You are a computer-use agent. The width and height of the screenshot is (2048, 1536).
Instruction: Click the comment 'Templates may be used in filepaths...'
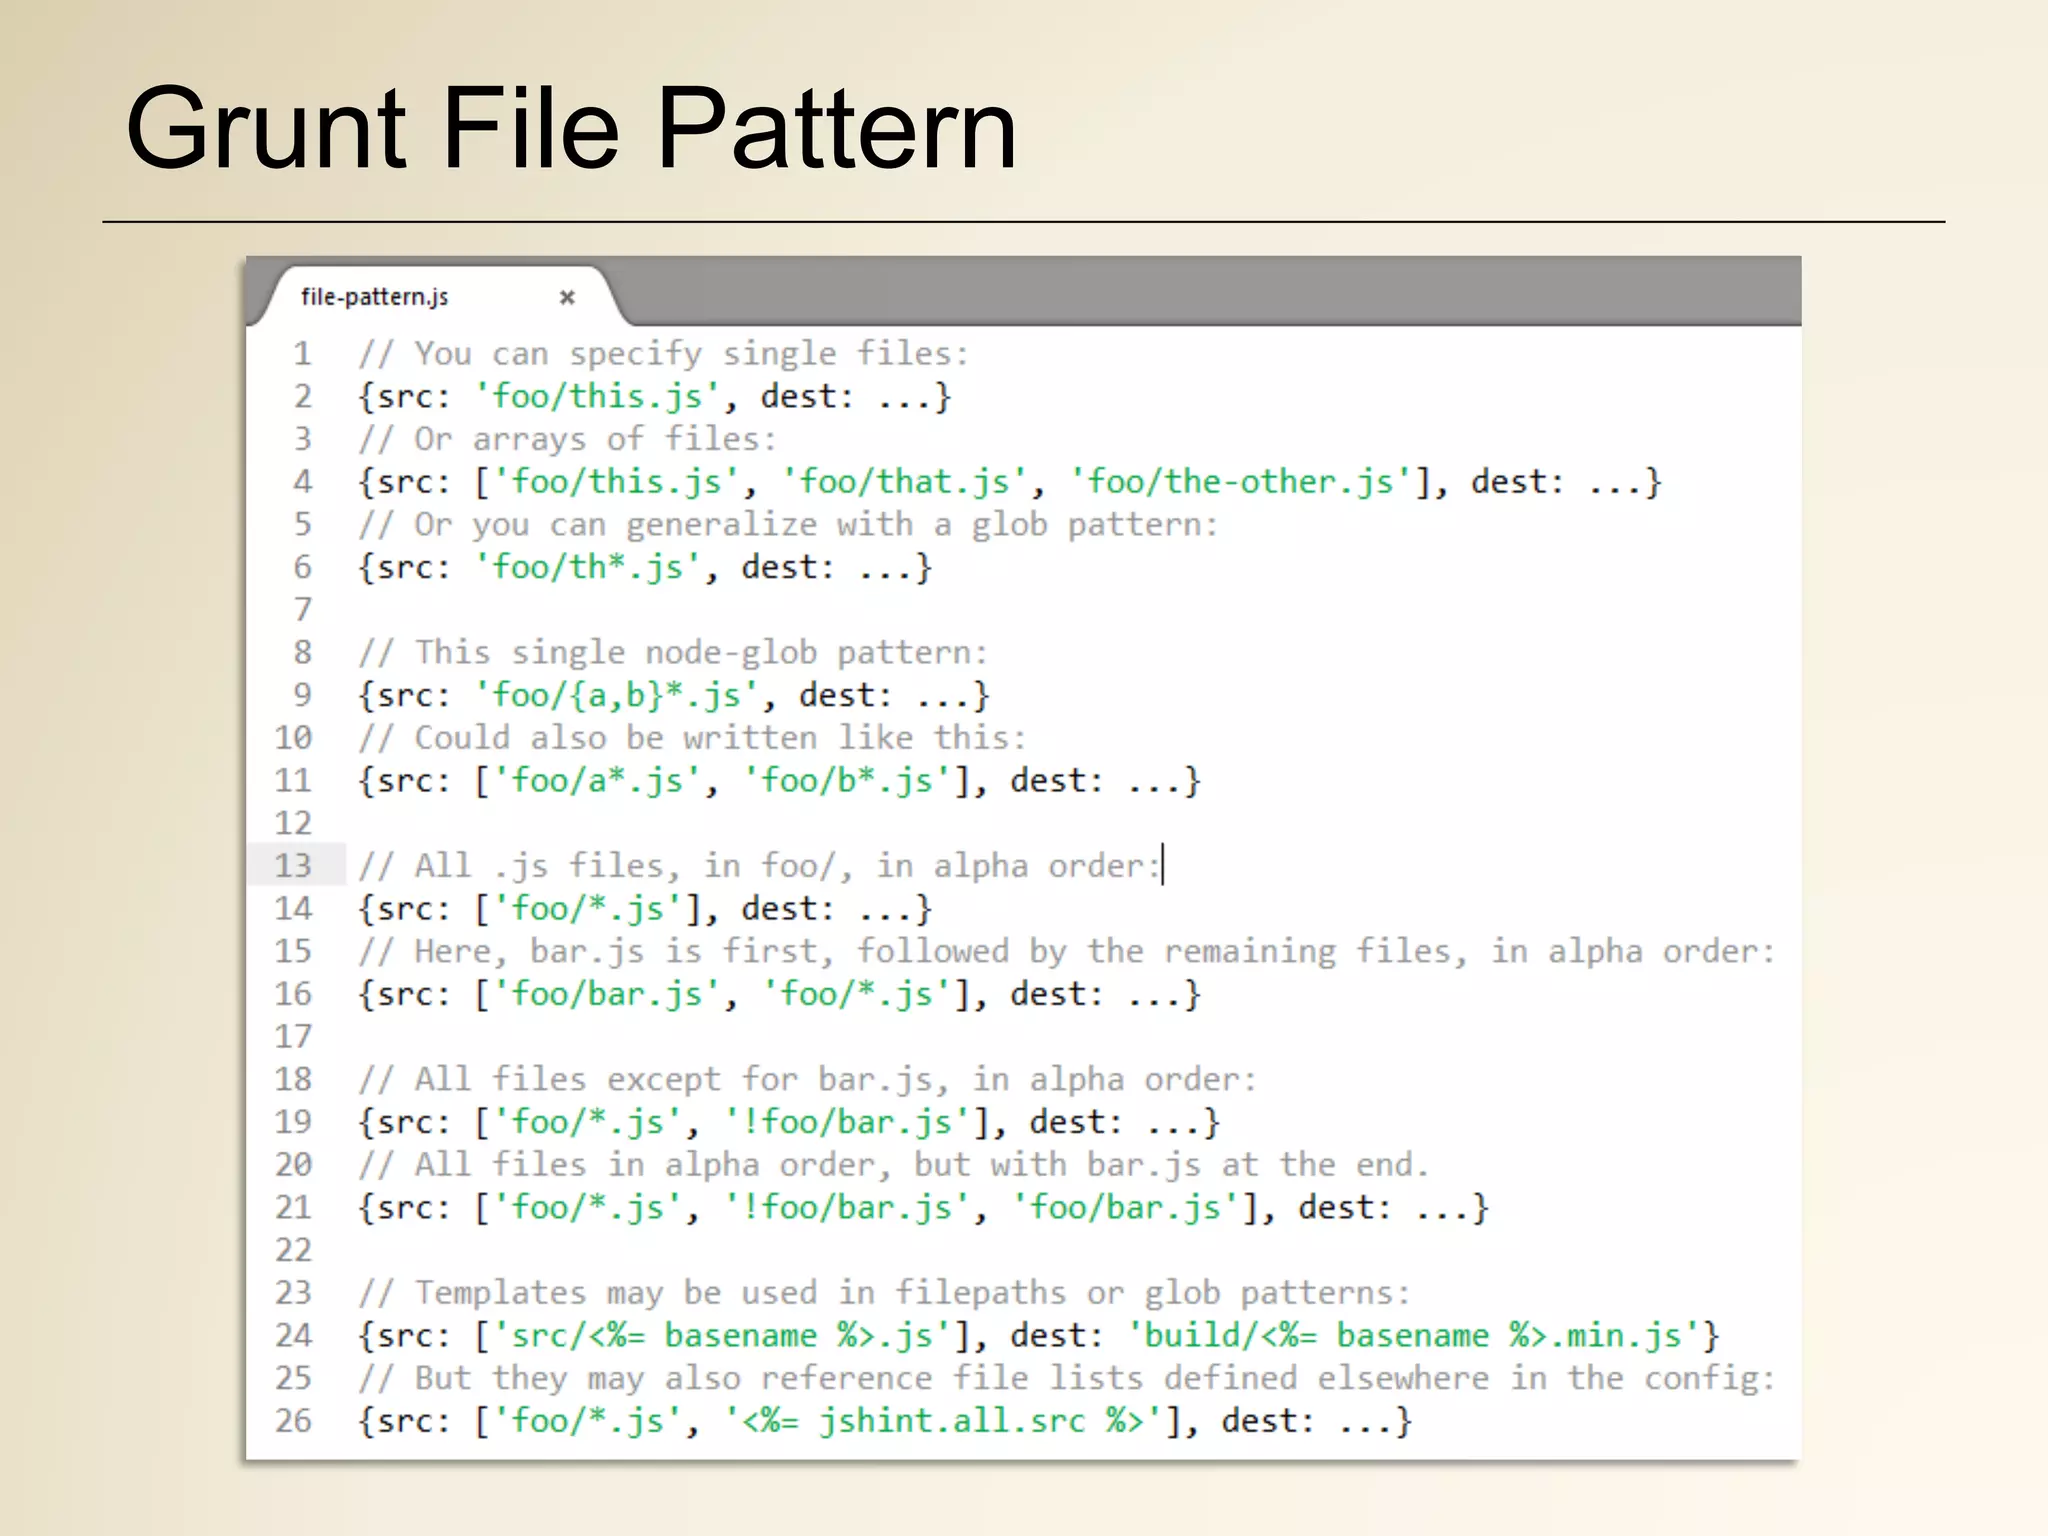pos(884,1293)
